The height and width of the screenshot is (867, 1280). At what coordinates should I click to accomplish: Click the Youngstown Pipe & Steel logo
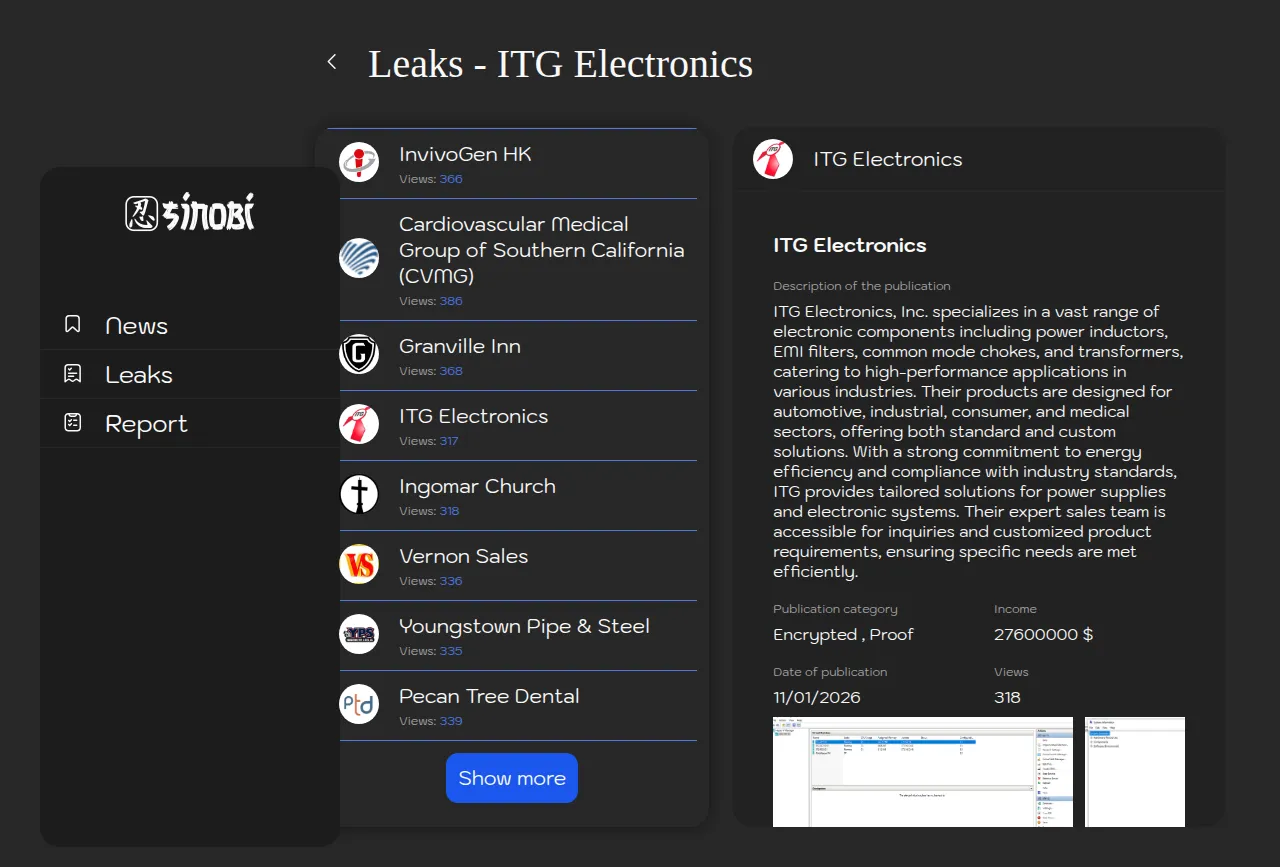[x=359, y=634]
